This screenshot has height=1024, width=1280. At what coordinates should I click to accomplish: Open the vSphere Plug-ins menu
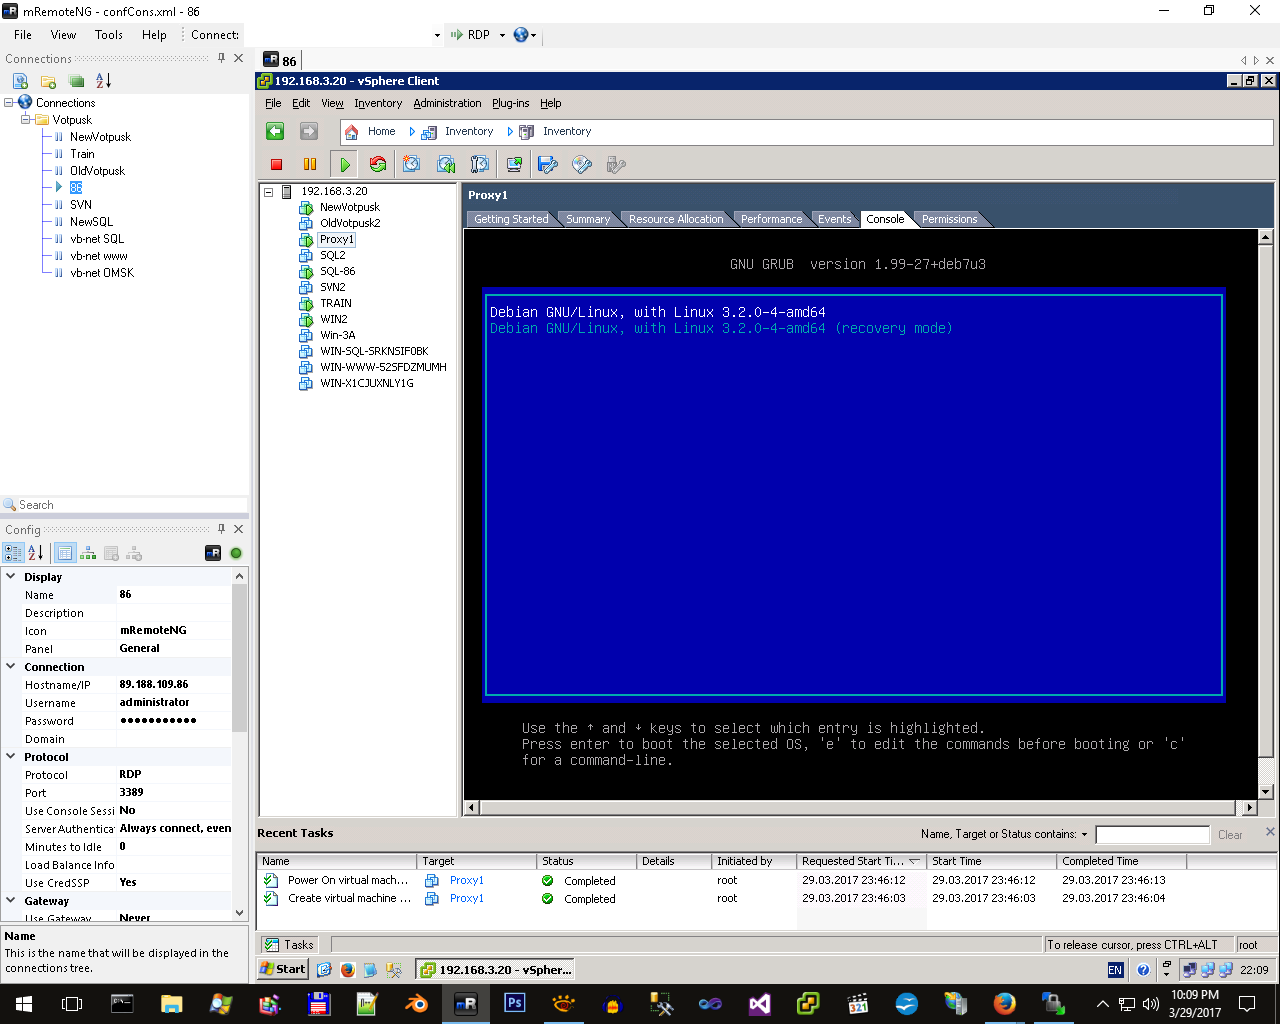(511, 103)
